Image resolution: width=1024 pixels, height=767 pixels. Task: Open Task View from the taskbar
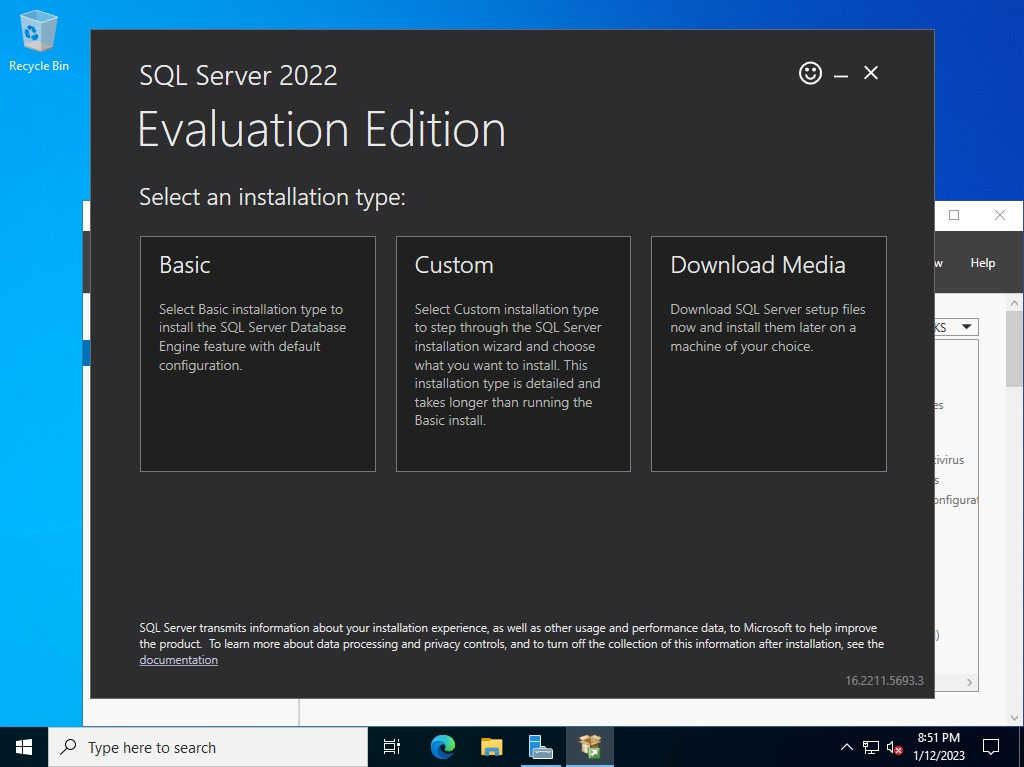[392, 747]
